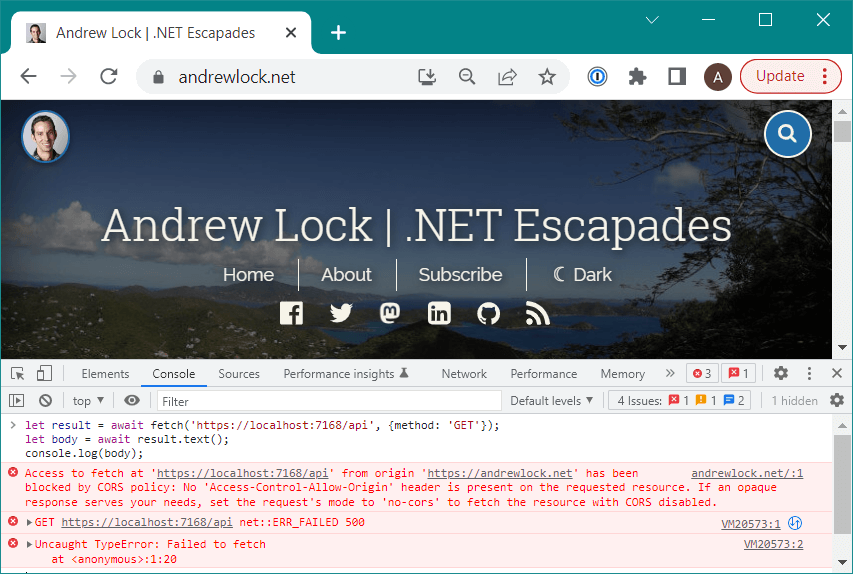
Task: Open the andrewlock.net/:1 source link
Action: [747, 473]
